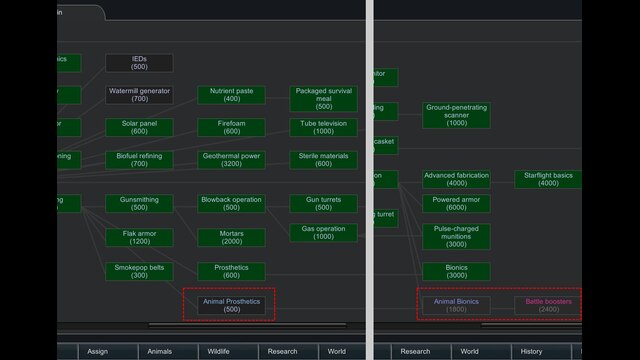Viewport: 640px width, 360px height.
Task: Select the Animal Bionics research node
Action: pos(456,305)
